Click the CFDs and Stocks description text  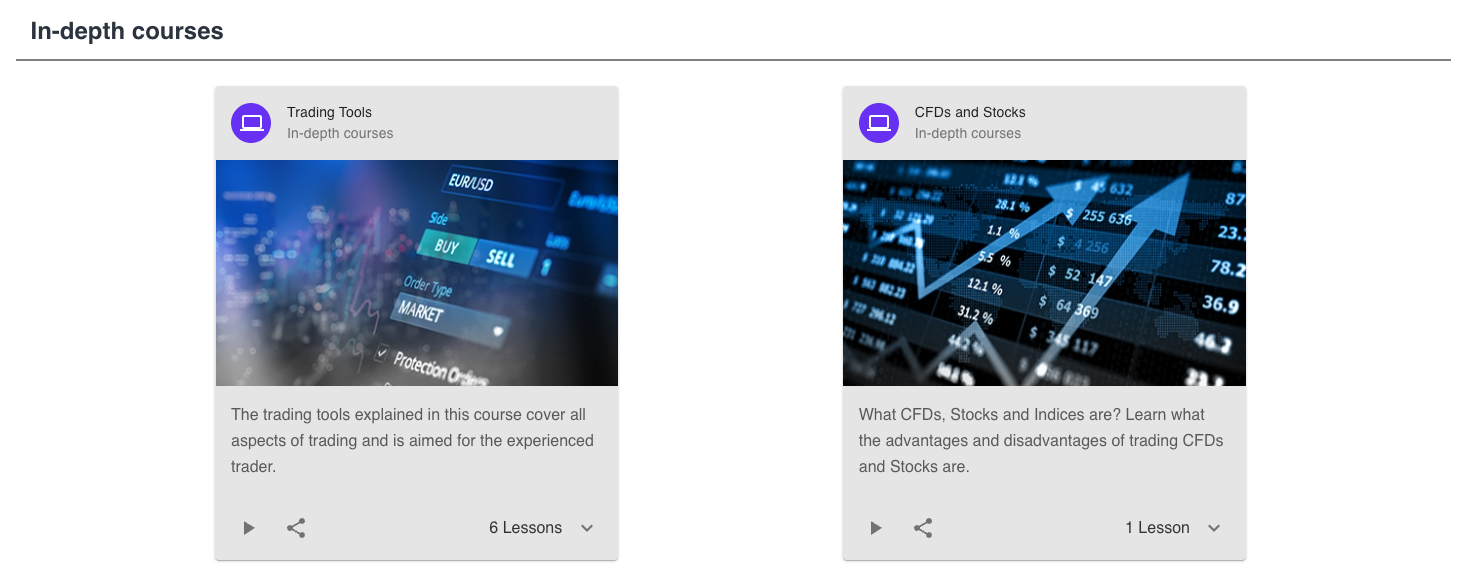tap(1040, 440)
